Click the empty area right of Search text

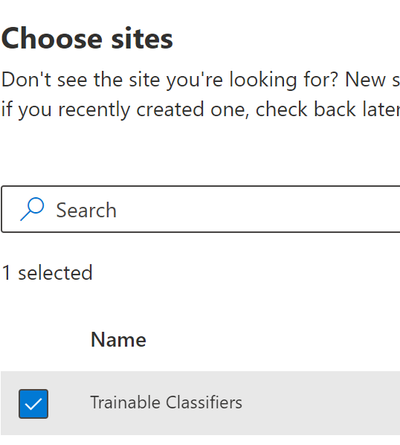pyautogui.click(x=258, y=209)
